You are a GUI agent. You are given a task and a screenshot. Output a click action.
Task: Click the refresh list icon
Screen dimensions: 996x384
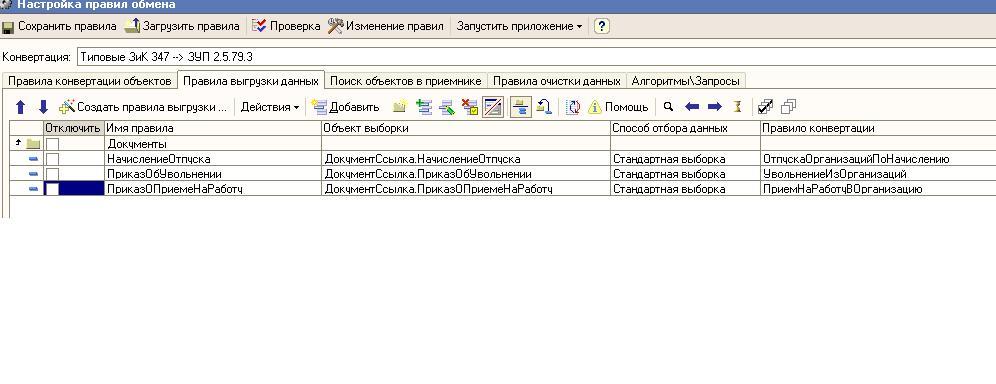point(573,107)
